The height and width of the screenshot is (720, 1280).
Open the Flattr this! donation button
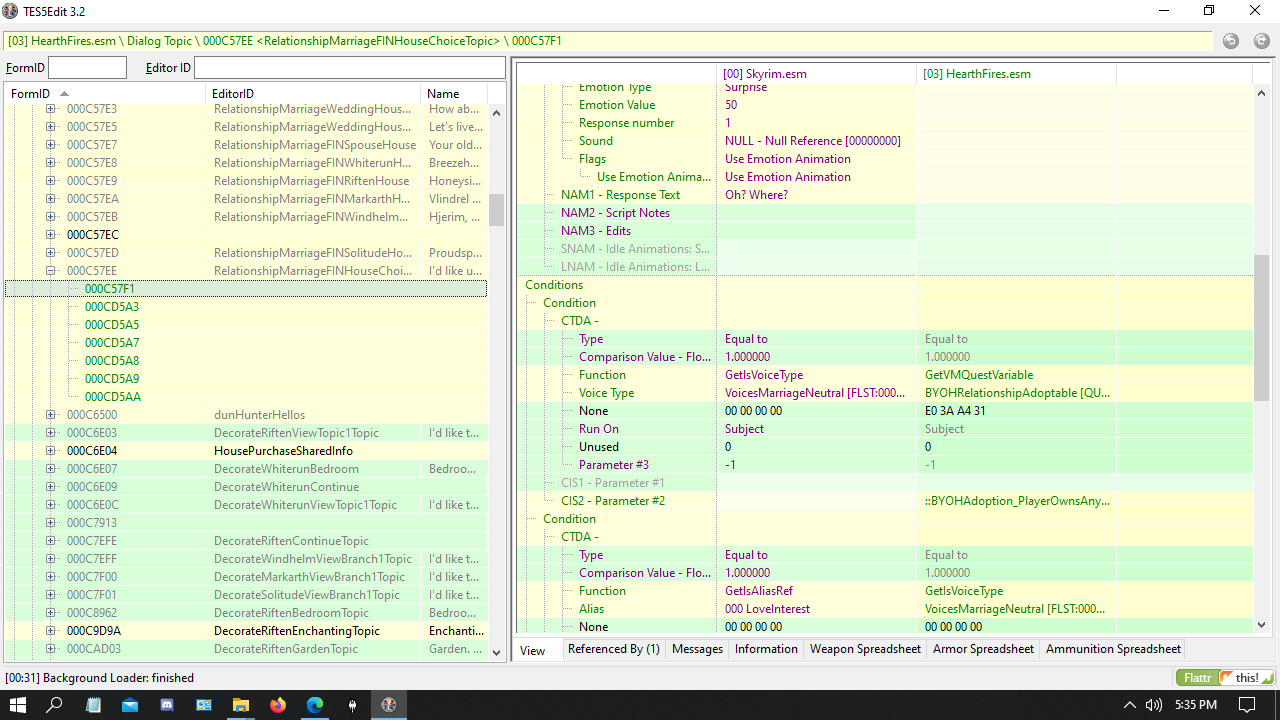[x=1226, y=678]
